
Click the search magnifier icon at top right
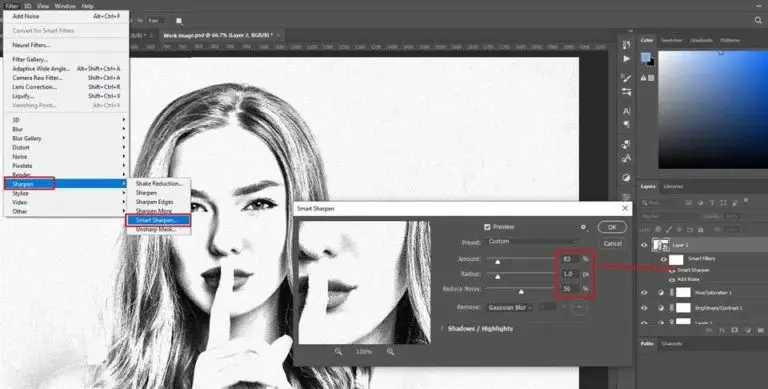click(758, 20)
